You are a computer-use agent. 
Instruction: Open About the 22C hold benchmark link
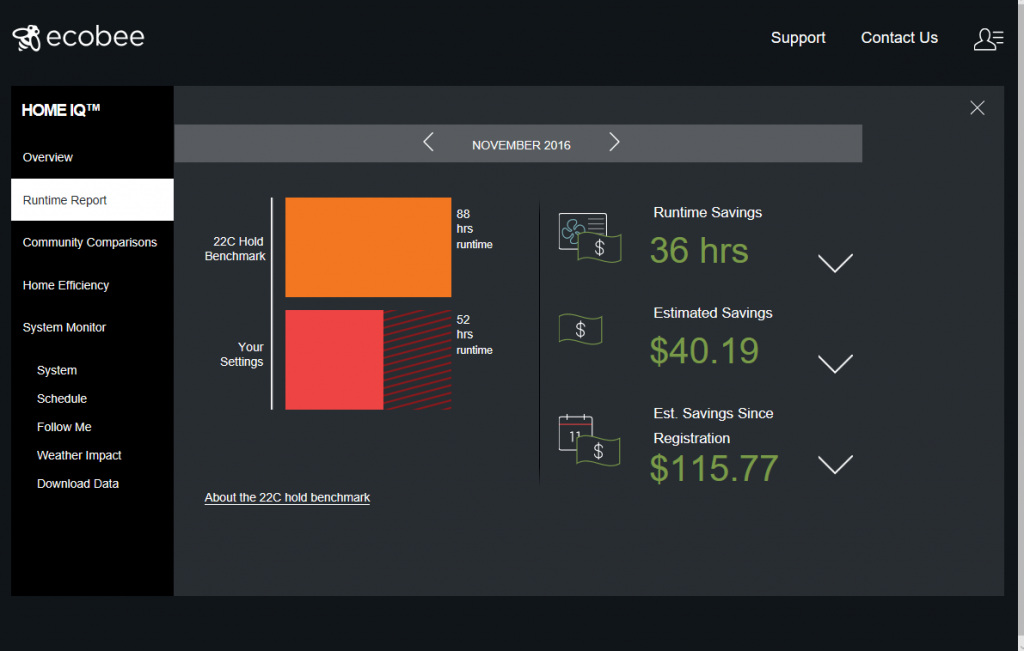click(287, 498)
